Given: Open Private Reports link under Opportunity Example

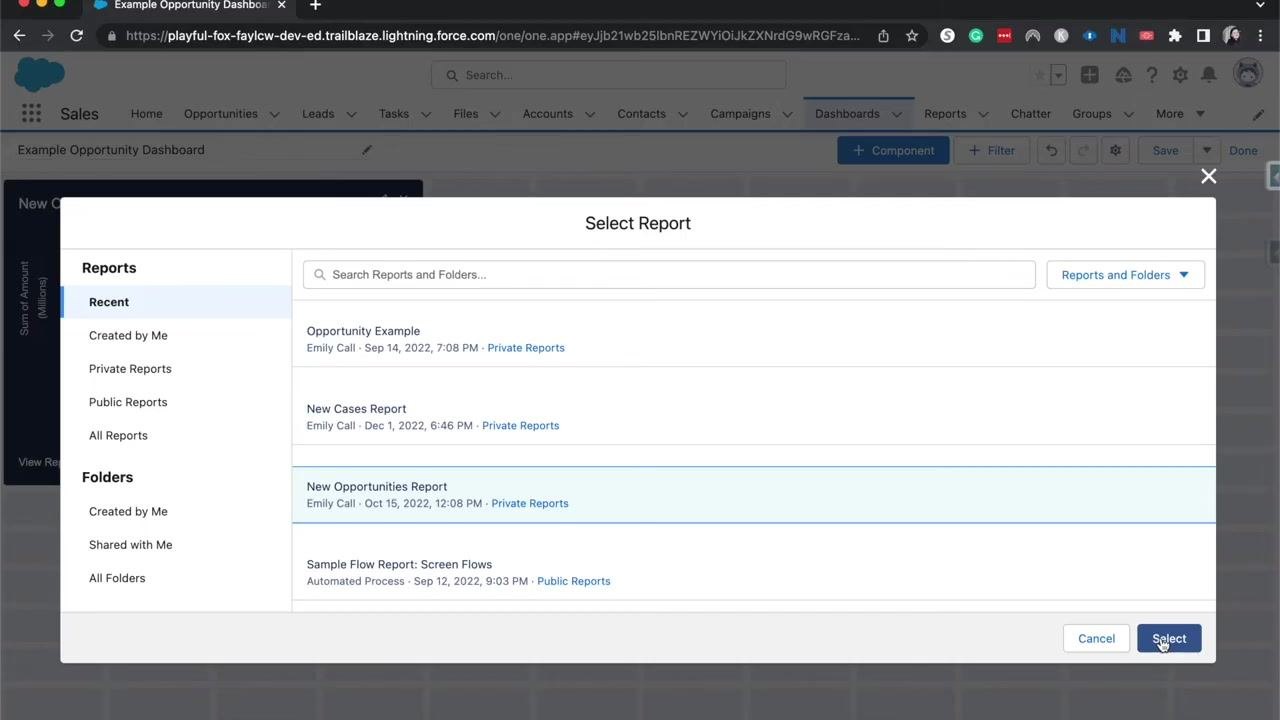Looking at the screenshot, I should [x=526, y=348].
